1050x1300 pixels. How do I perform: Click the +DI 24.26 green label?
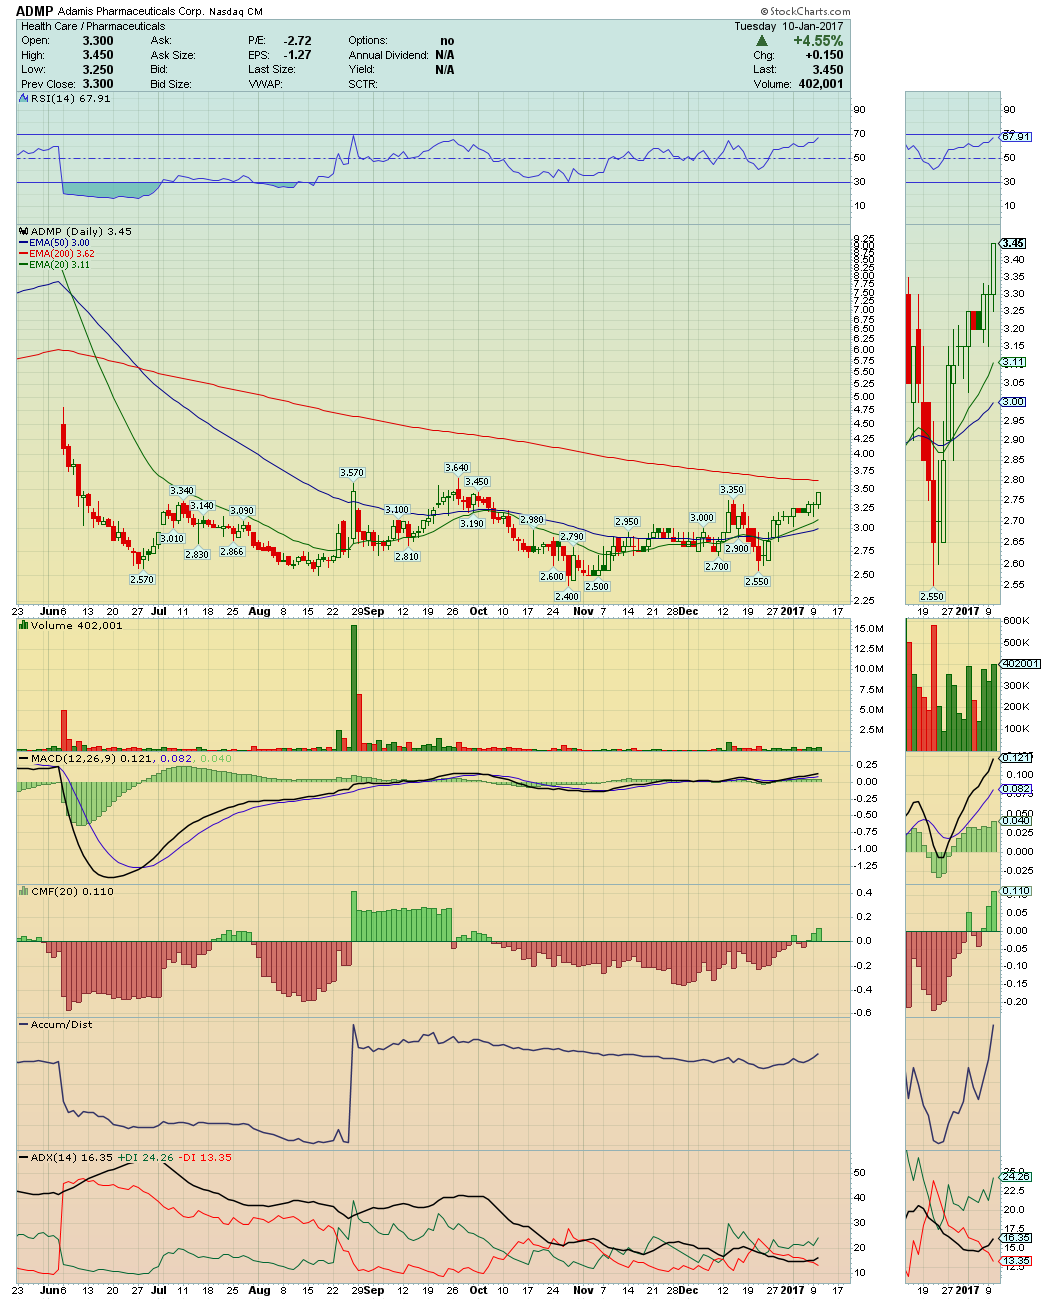tap(146, 1157)
